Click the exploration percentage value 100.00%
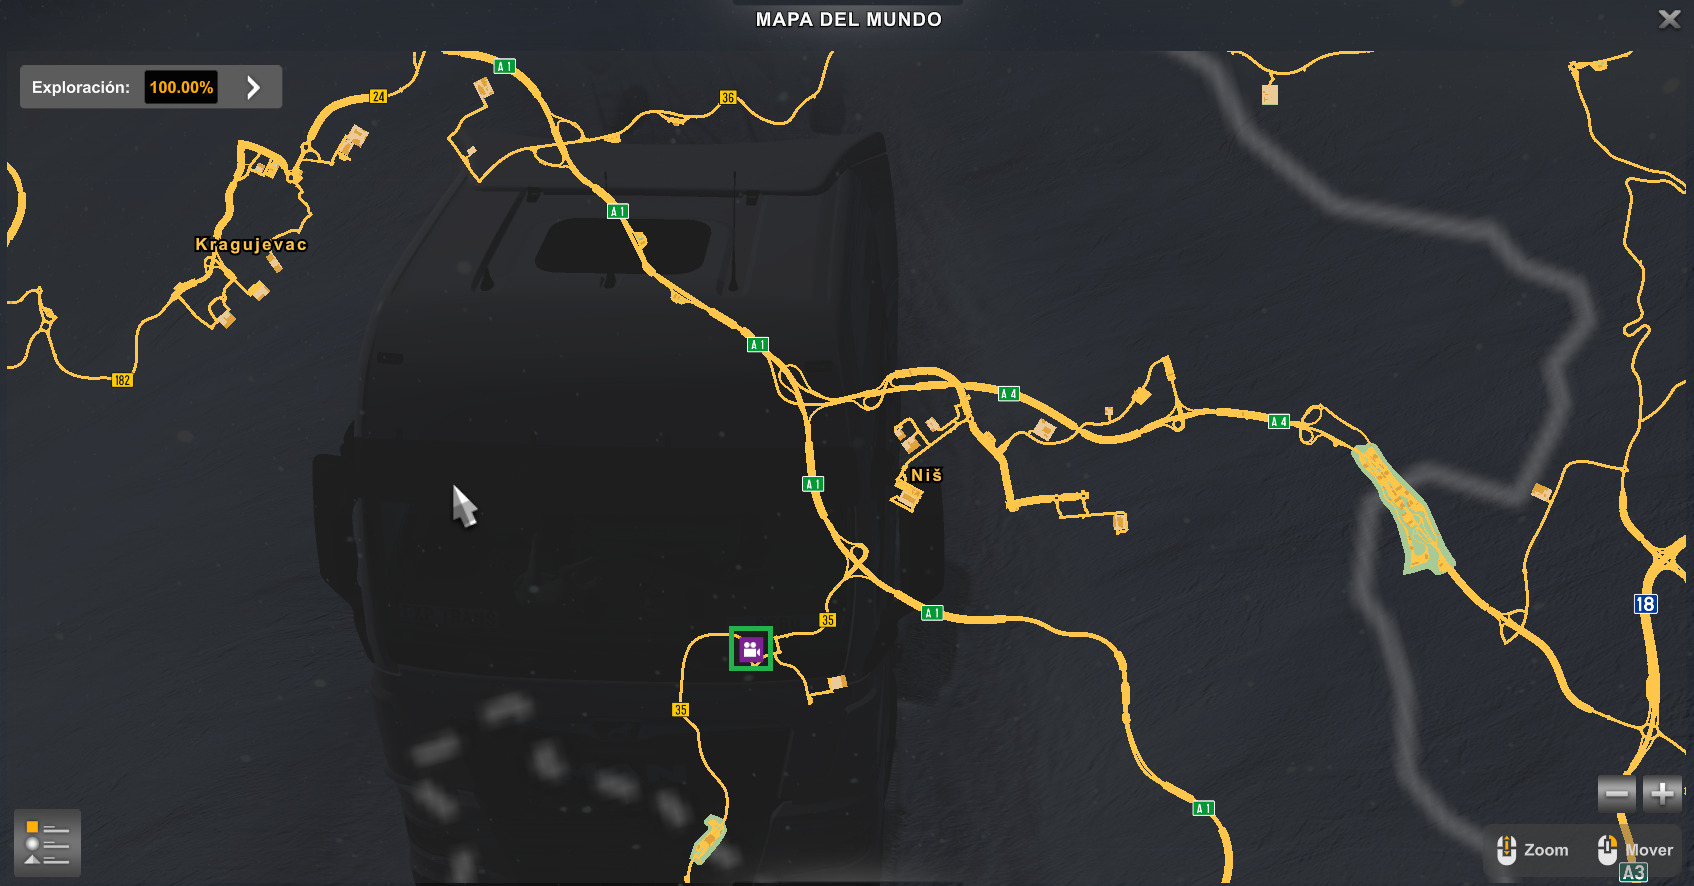Viewport: 1694px width, 886px height. [x=181, y=87]
